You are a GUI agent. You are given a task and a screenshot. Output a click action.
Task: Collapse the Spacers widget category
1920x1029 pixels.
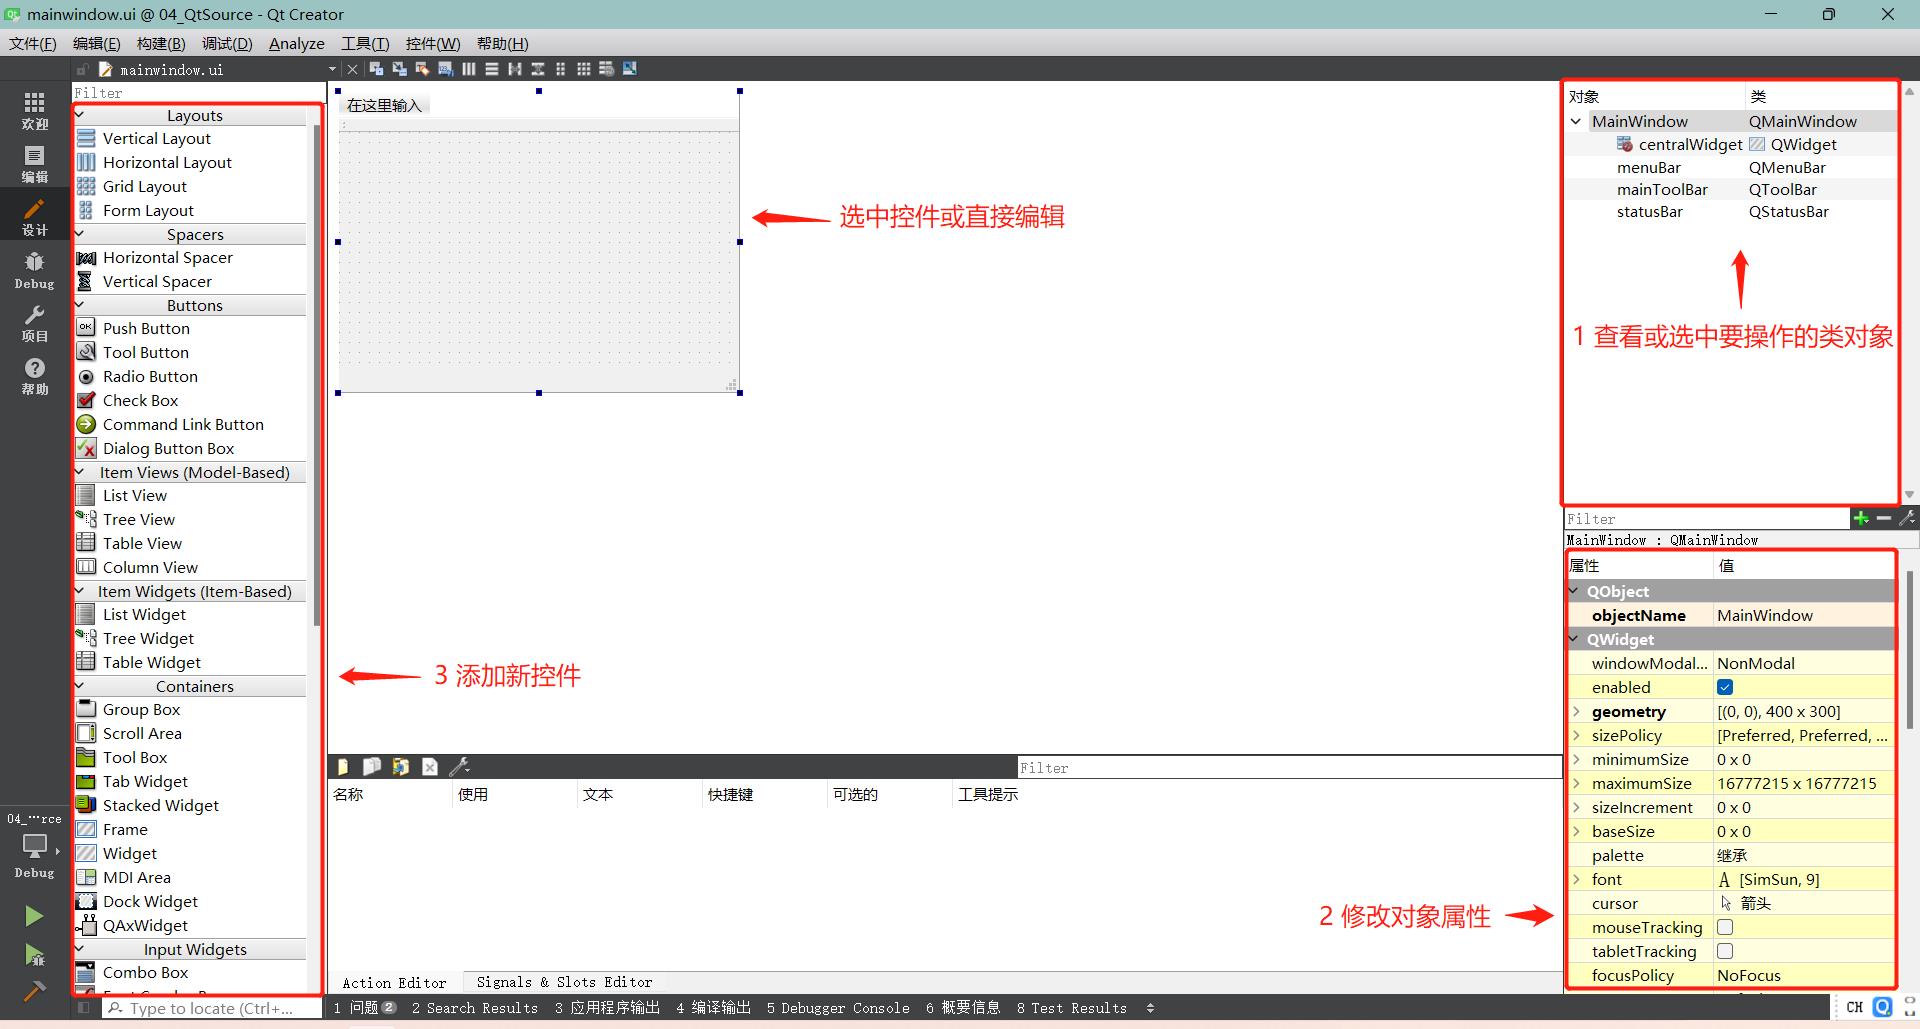click(x=80, y=234)
